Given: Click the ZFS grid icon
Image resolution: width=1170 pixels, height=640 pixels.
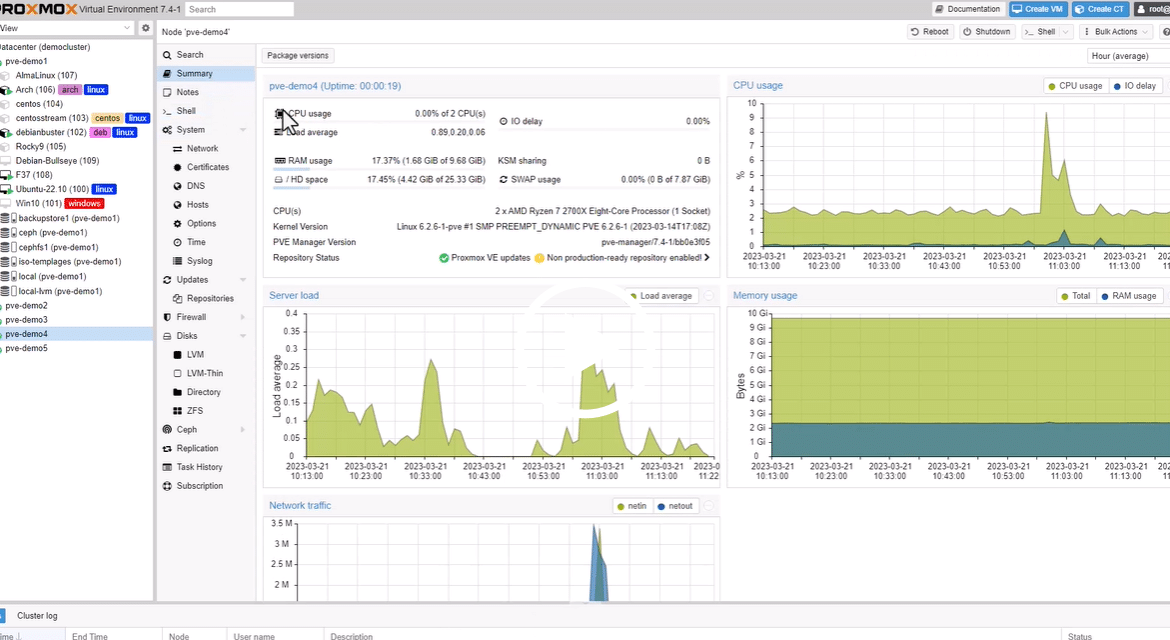Looking at the screenshot, I should pos(178,411).
